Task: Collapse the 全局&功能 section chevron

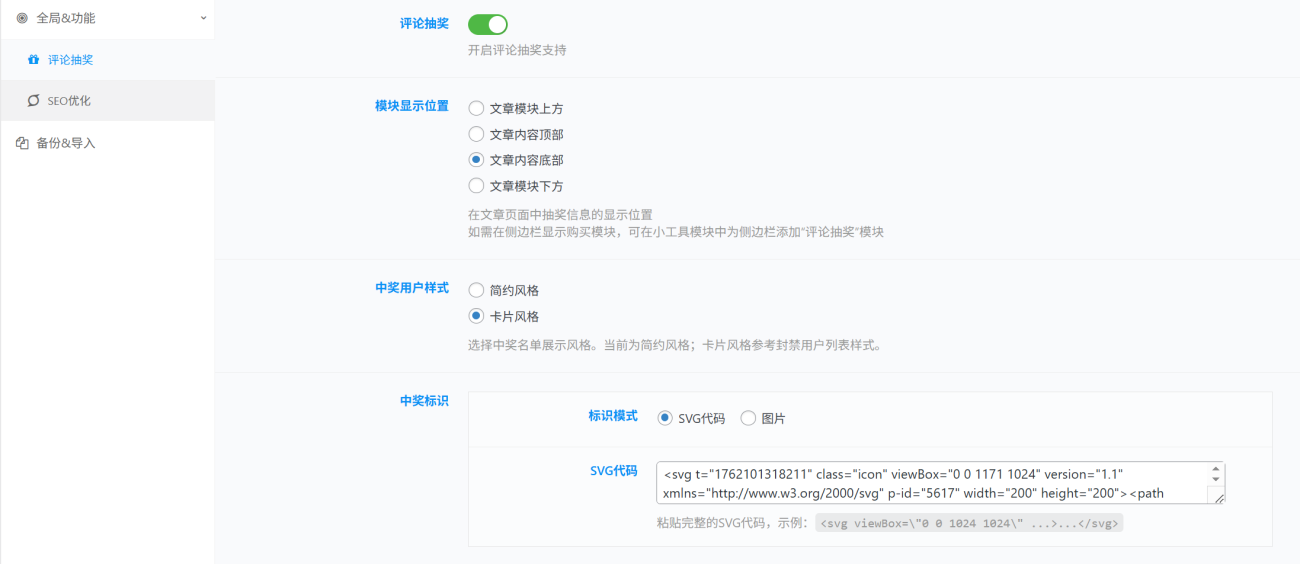Action: pos(203,18)
